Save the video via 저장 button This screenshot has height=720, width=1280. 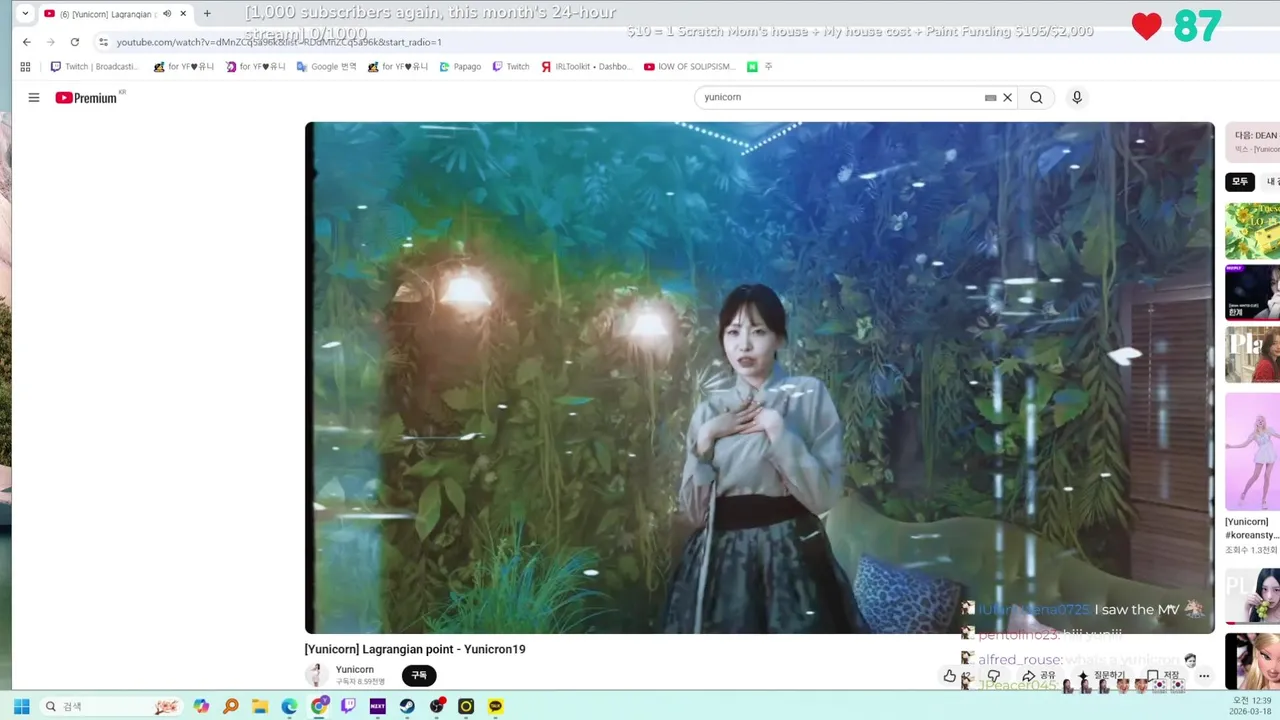[1162, 676]
